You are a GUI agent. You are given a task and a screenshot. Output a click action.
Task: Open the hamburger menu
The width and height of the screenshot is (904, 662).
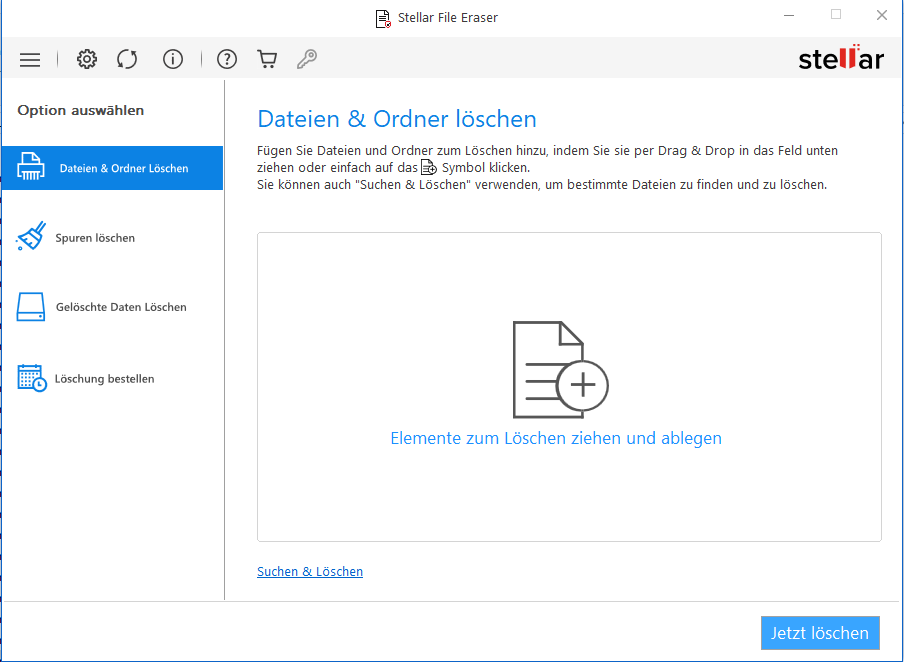pyautogui.click(x=30, y=59)
